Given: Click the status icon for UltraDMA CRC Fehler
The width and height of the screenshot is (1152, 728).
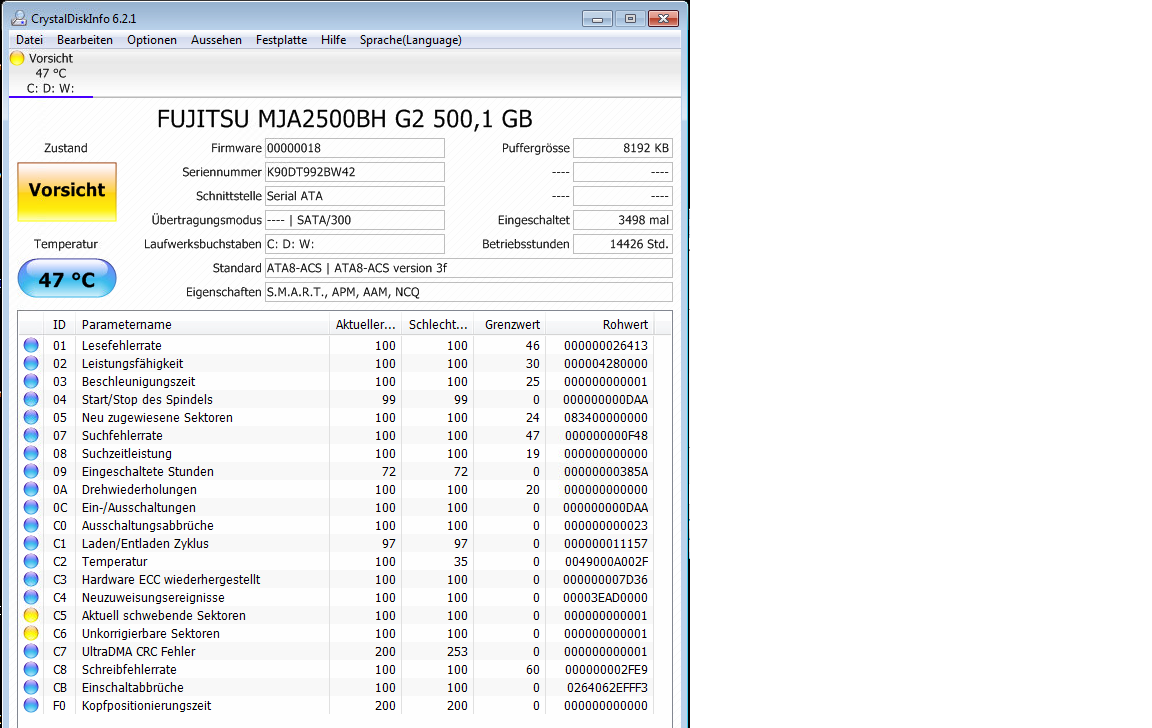Looking at the screenshot, I should pos(31,651).
